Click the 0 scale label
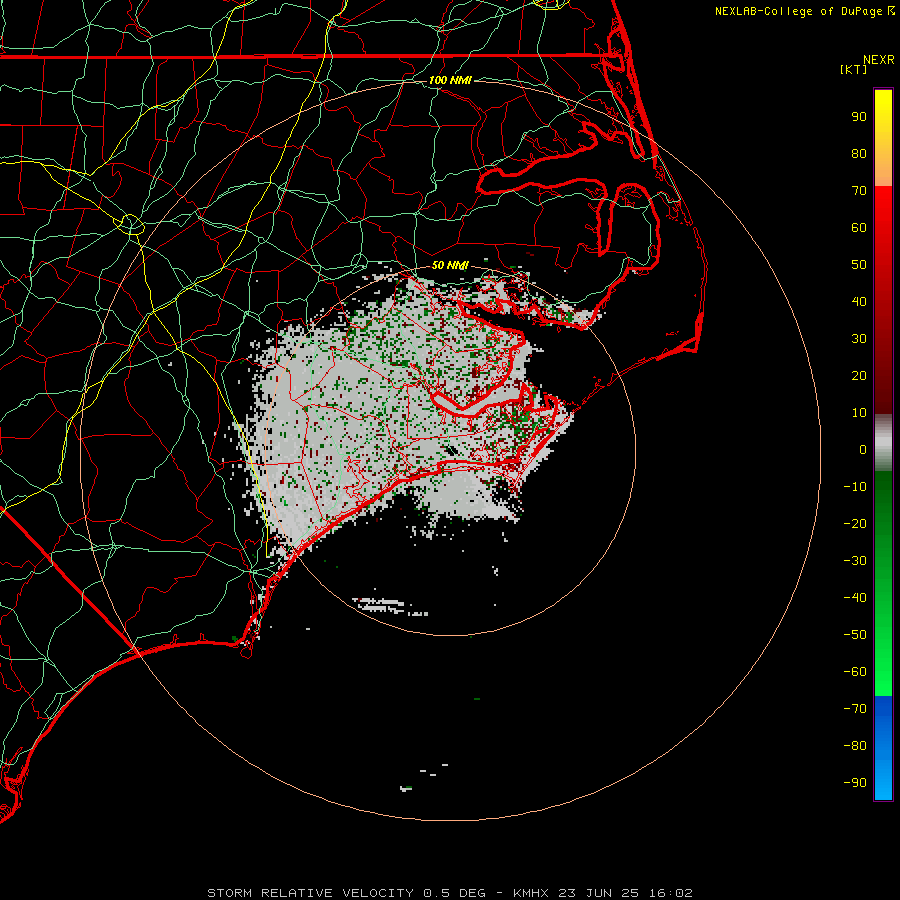 [x=863, y=450]
